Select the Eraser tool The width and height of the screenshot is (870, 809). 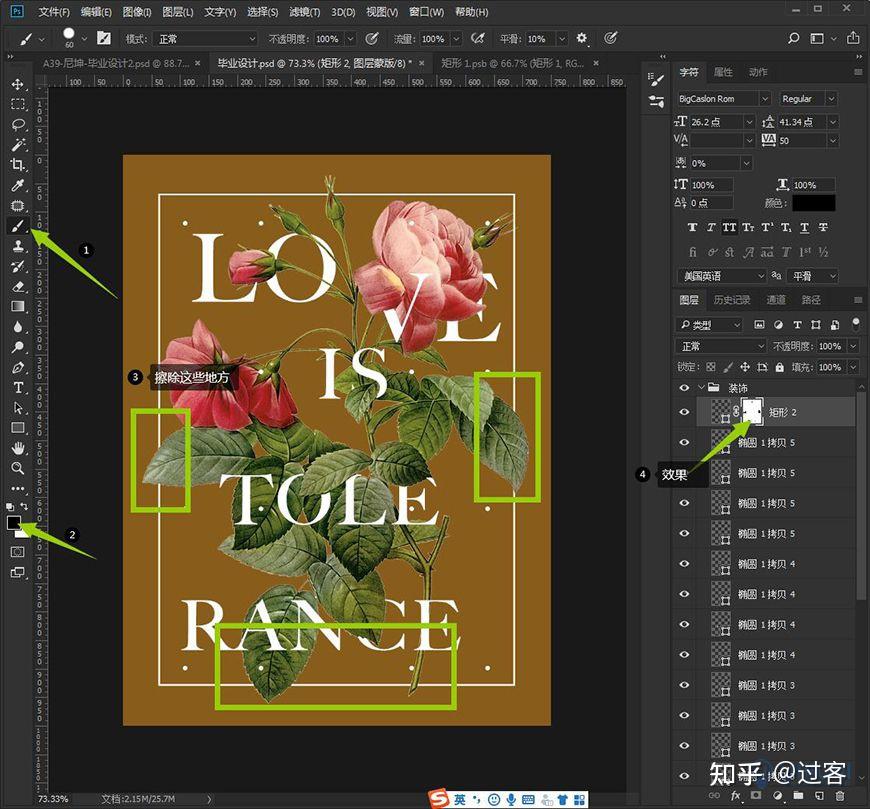tap(18, 286)
